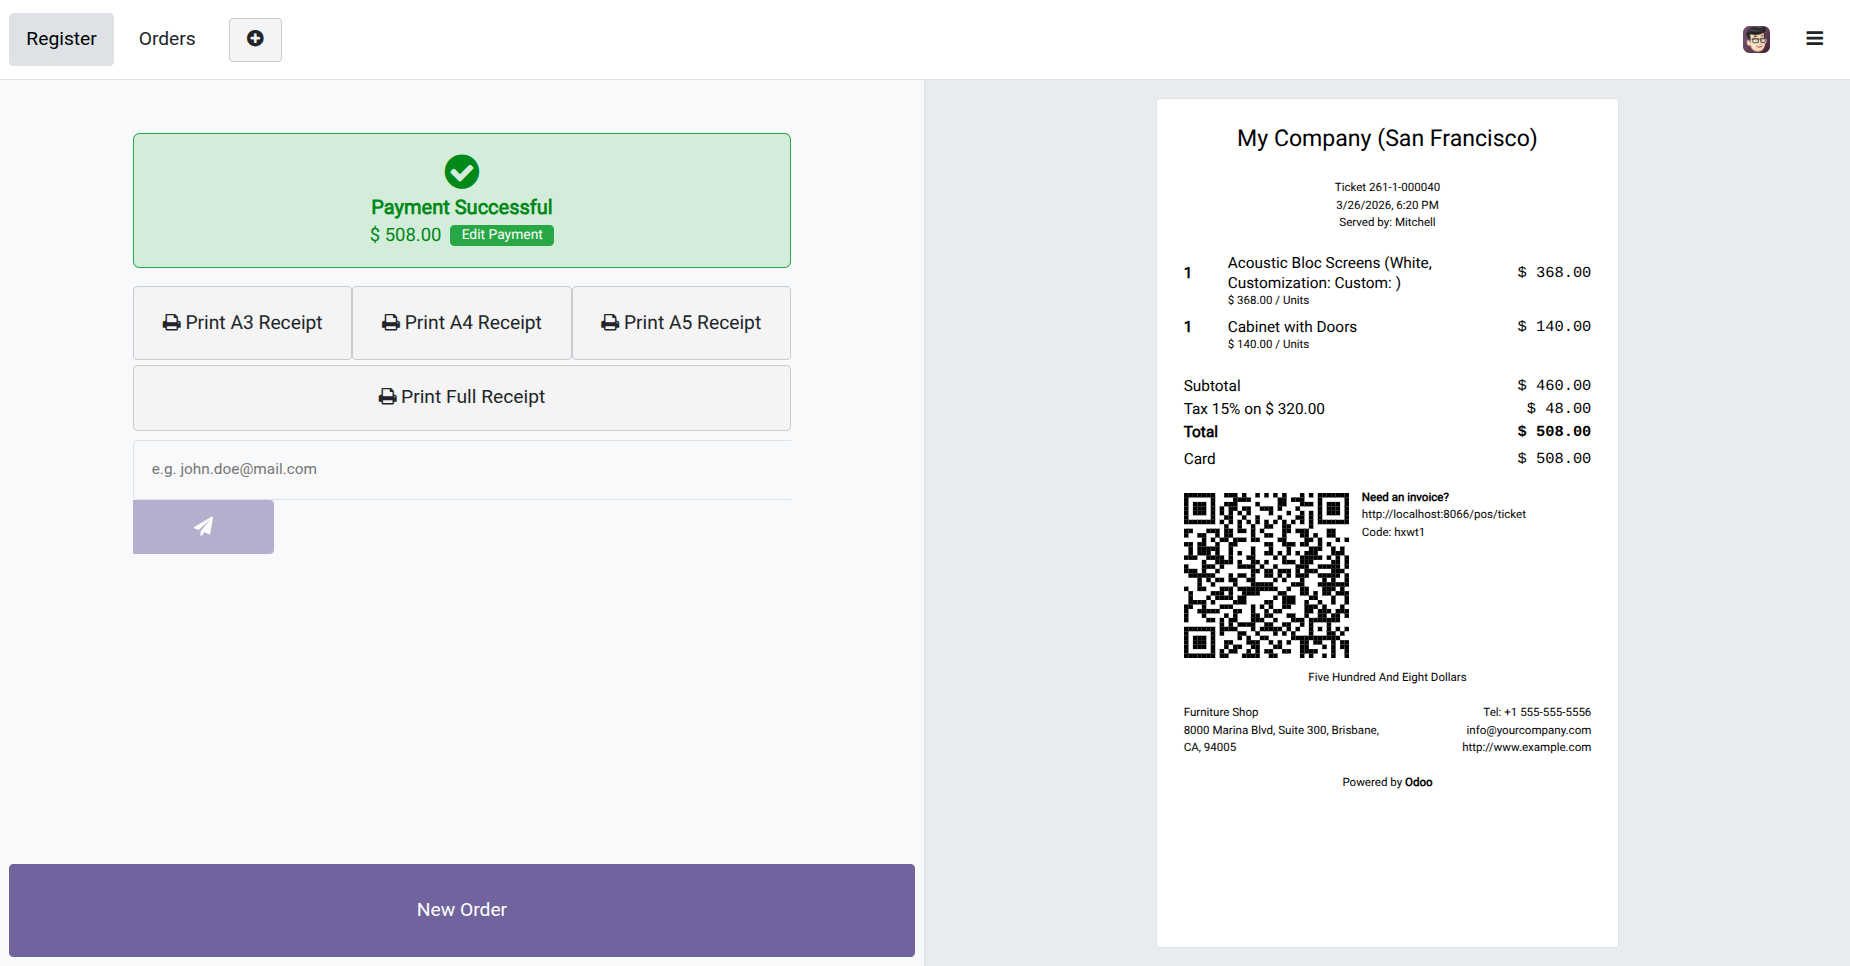Click the printer icon on Print Full Receipt
Viewport: 1850px width, 966px height.
point(388,397)
